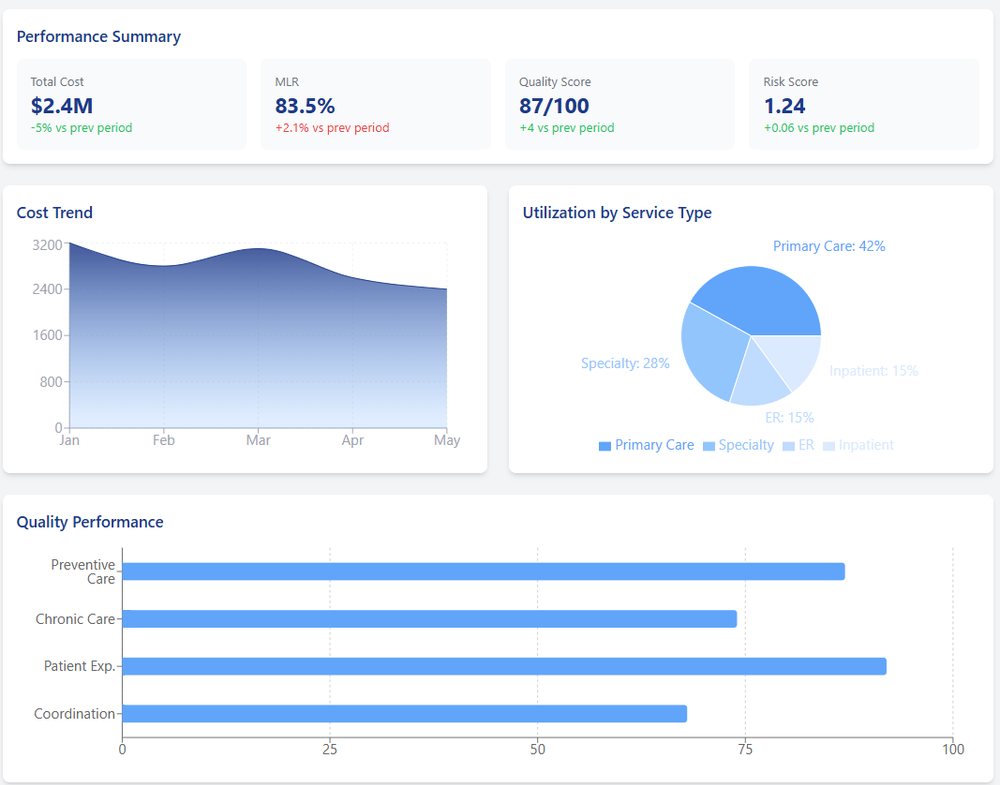Click the Specialty: 28% pie label

(625, 363)
